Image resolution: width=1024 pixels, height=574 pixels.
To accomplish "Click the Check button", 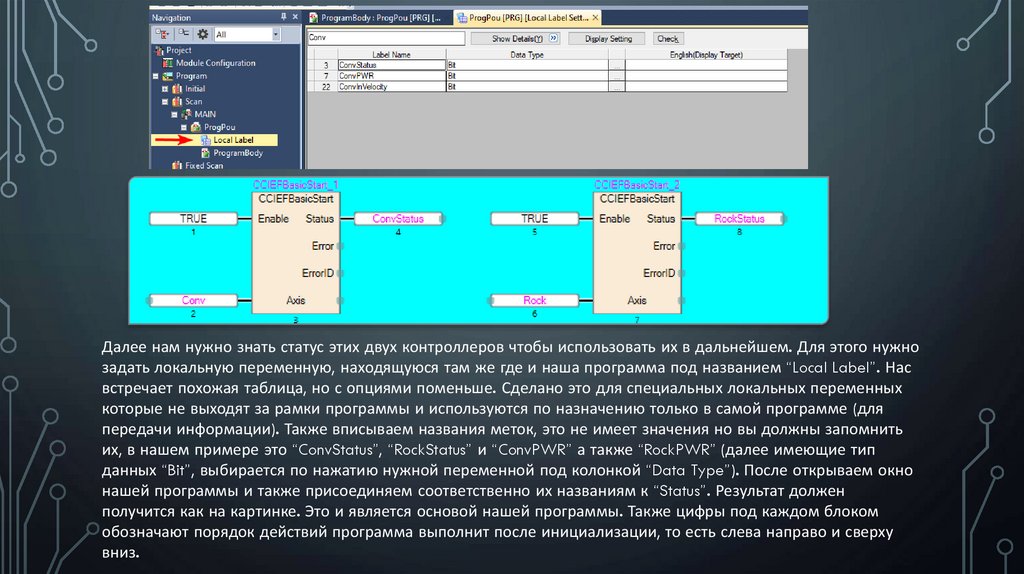I will [667, 39].
